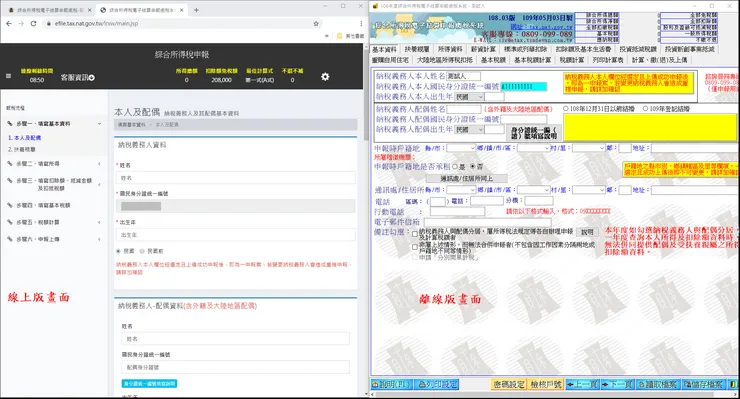Open the Chrome three-dot menu
The width and height of the screenshot is (740, 399).
pos(361,23)
